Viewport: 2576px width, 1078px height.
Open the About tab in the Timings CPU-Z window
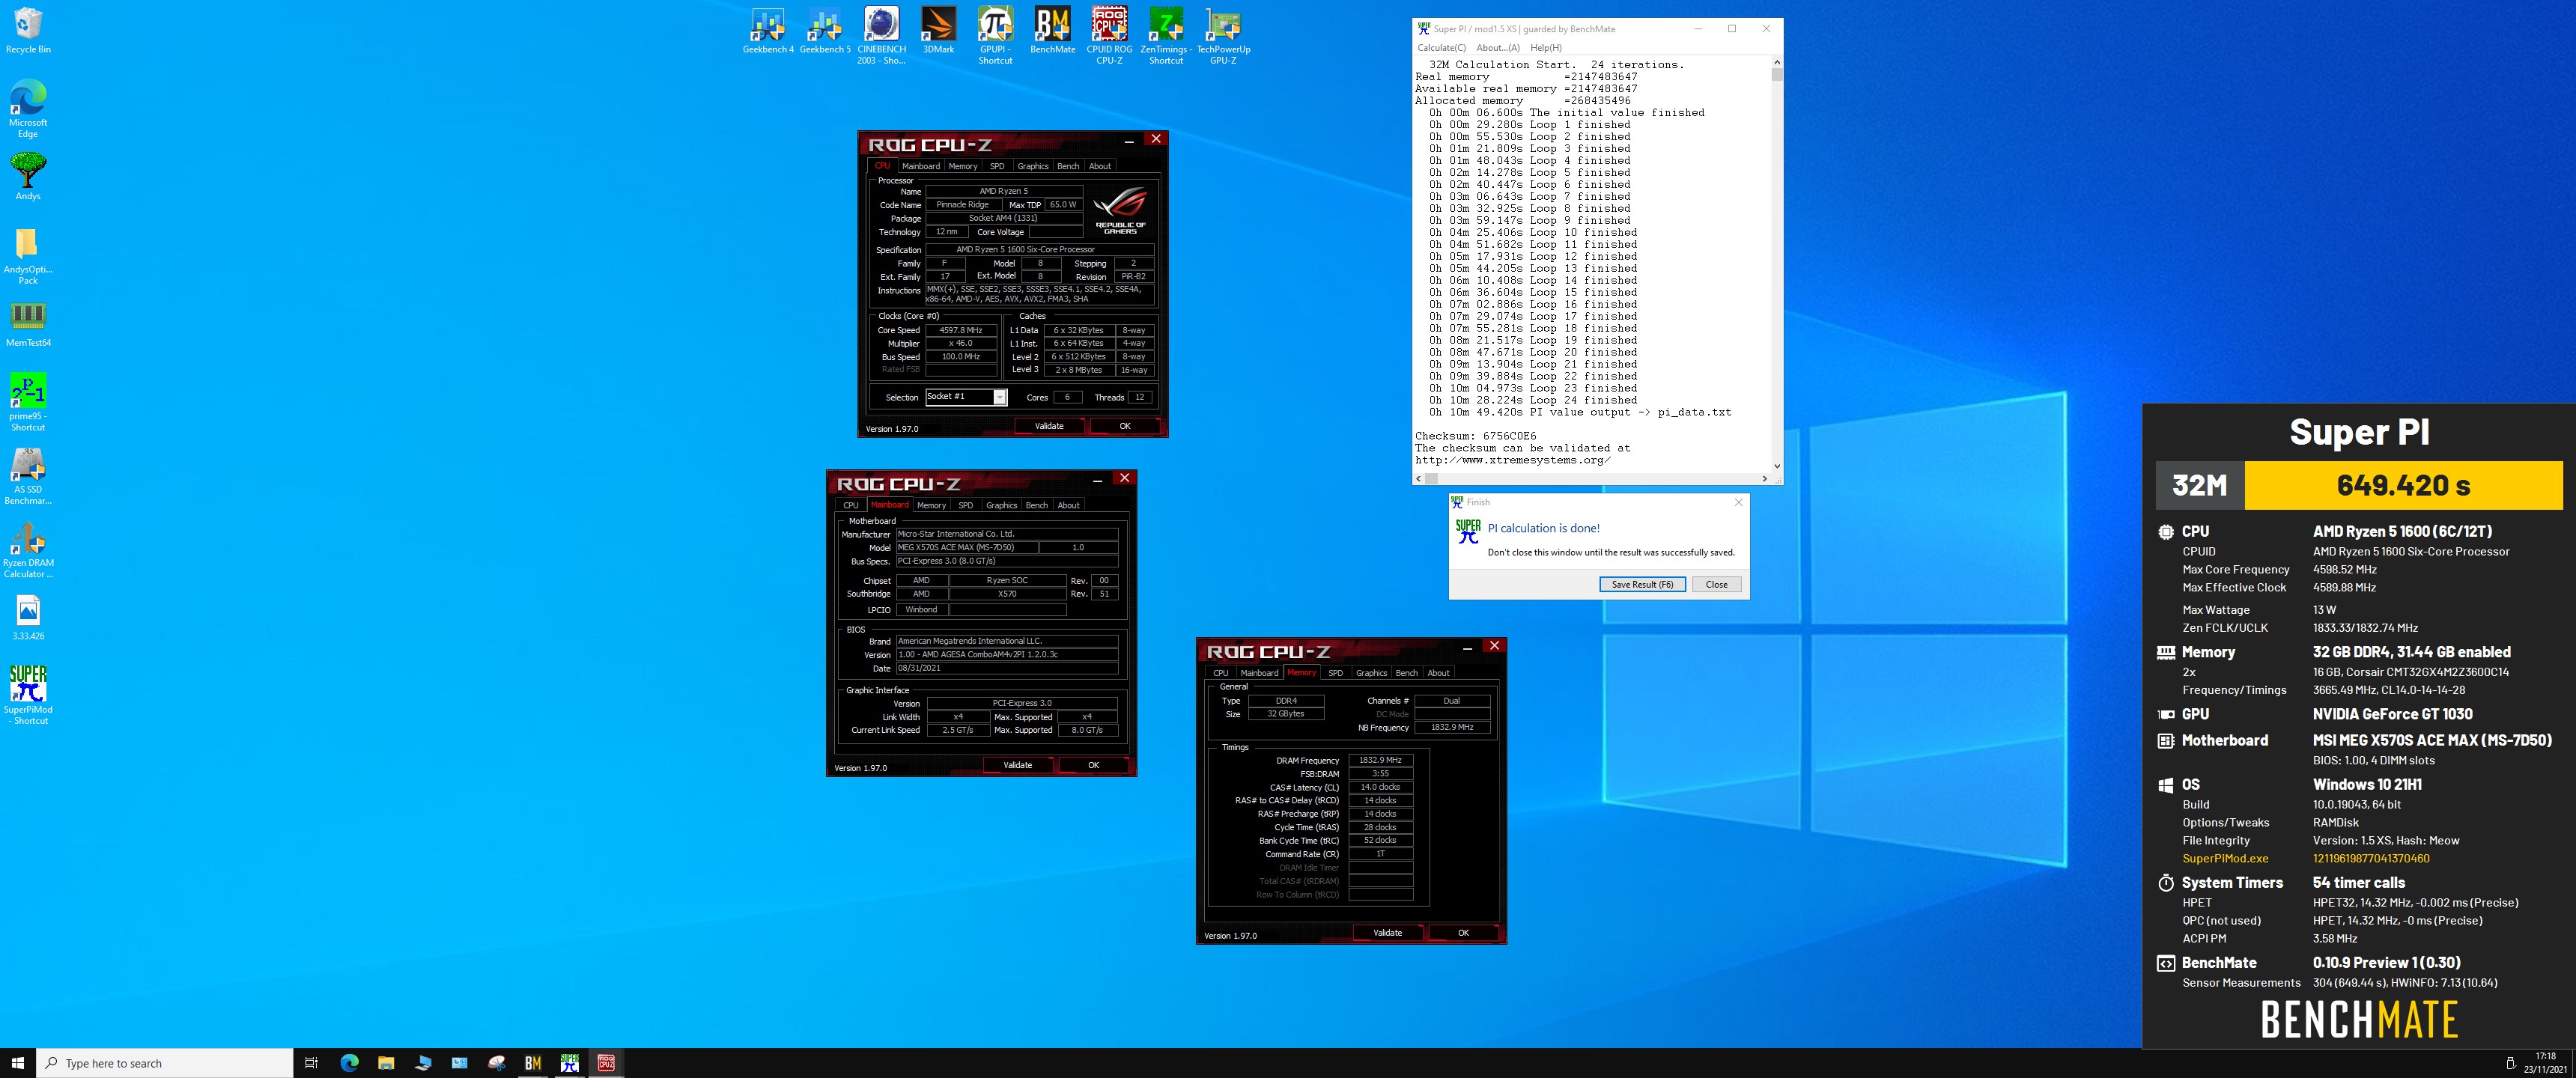[1438, 673]
